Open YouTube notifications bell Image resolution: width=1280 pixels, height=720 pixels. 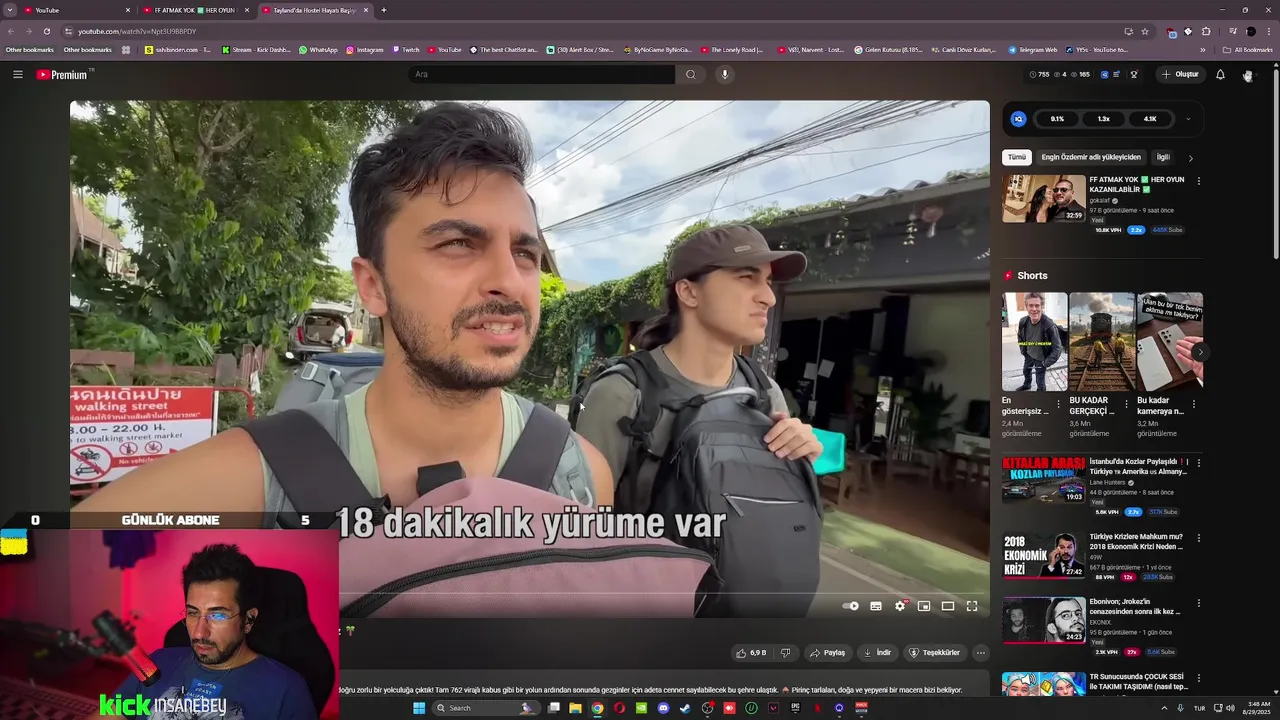(1220, 74)
